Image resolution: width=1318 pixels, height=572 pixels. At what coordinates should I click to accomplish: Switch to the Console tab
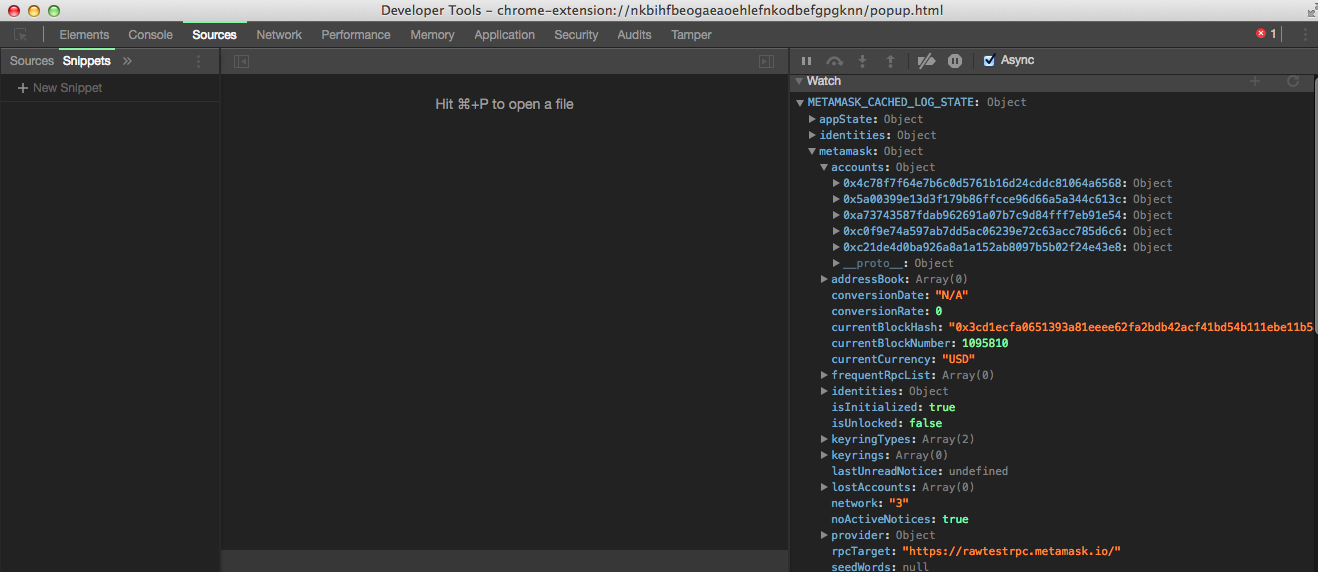[x=151, y=34]
